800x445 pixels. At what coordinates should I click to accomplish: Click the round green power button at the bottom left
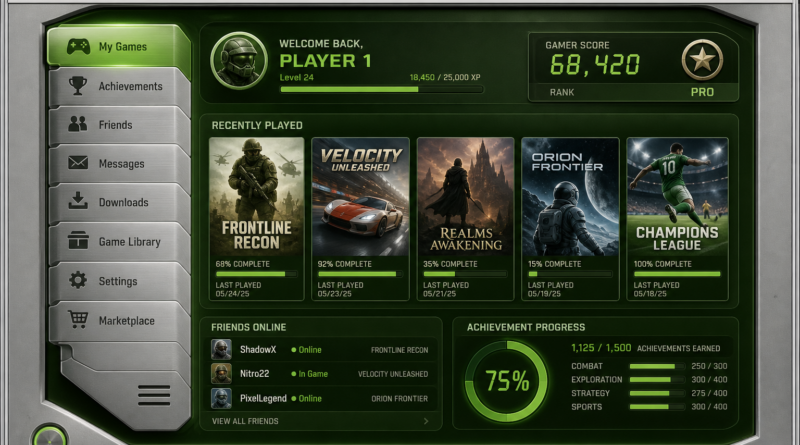click(49, 436)
